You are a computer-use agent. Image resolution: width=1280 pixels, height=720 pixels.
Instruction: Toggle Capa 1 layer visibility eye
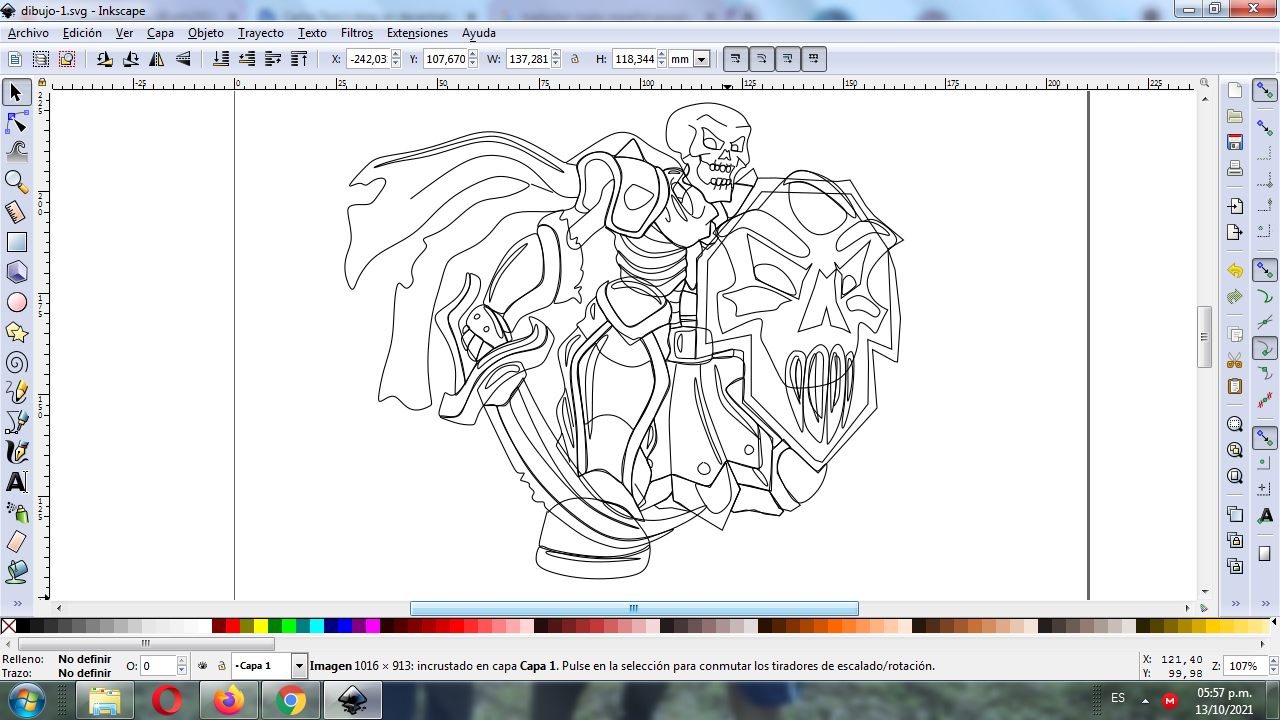[x=203, y=666]
